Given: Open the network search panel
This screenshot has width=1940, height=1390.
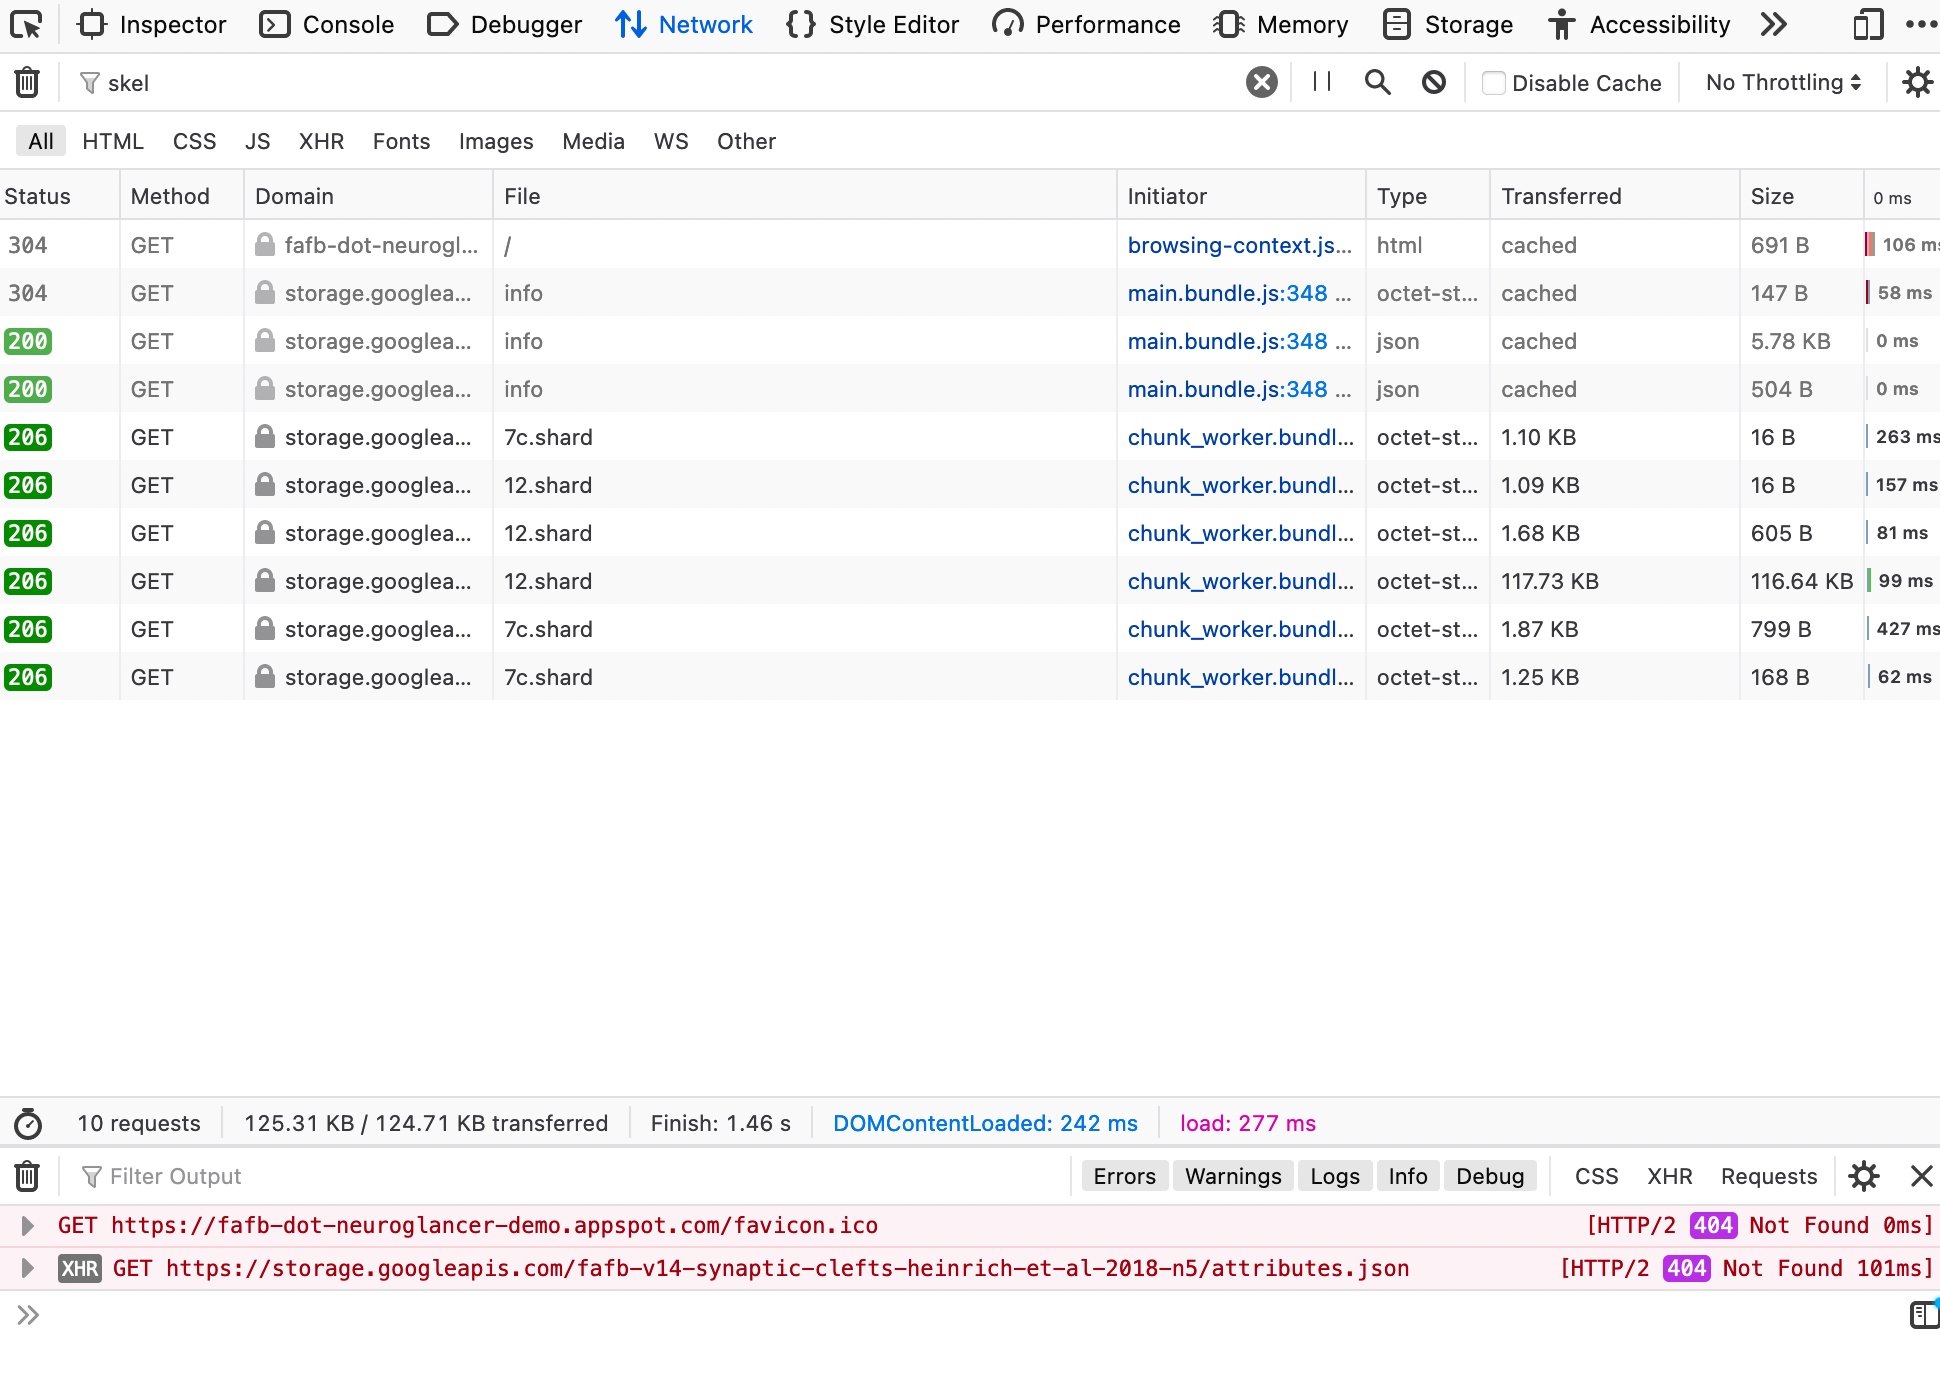Looking at the screenshot, I should 1377,82.
